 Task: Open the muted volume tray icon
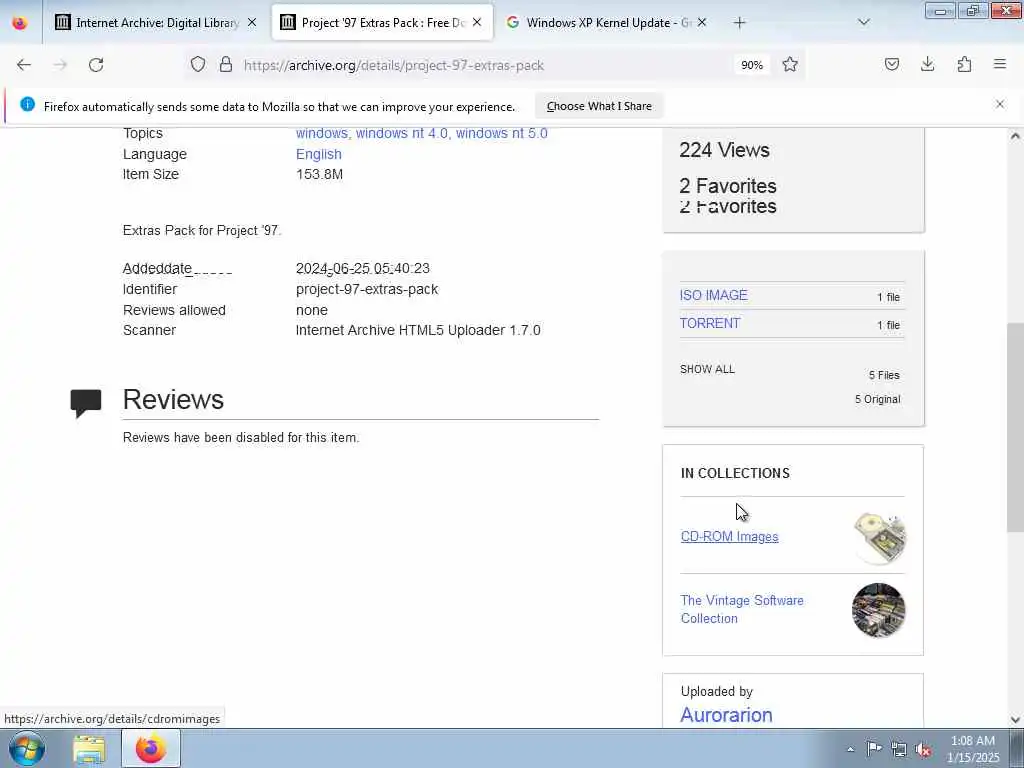tap(923, 750)
